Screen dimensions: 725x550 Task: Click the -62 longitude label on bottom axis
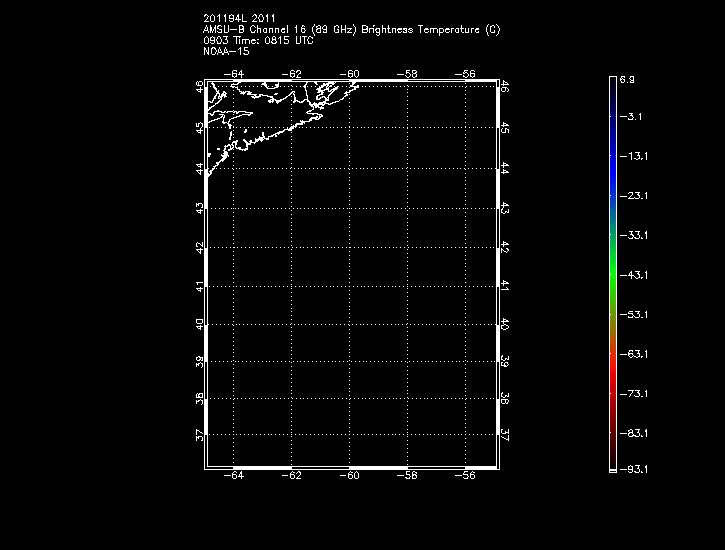[292, 477]
